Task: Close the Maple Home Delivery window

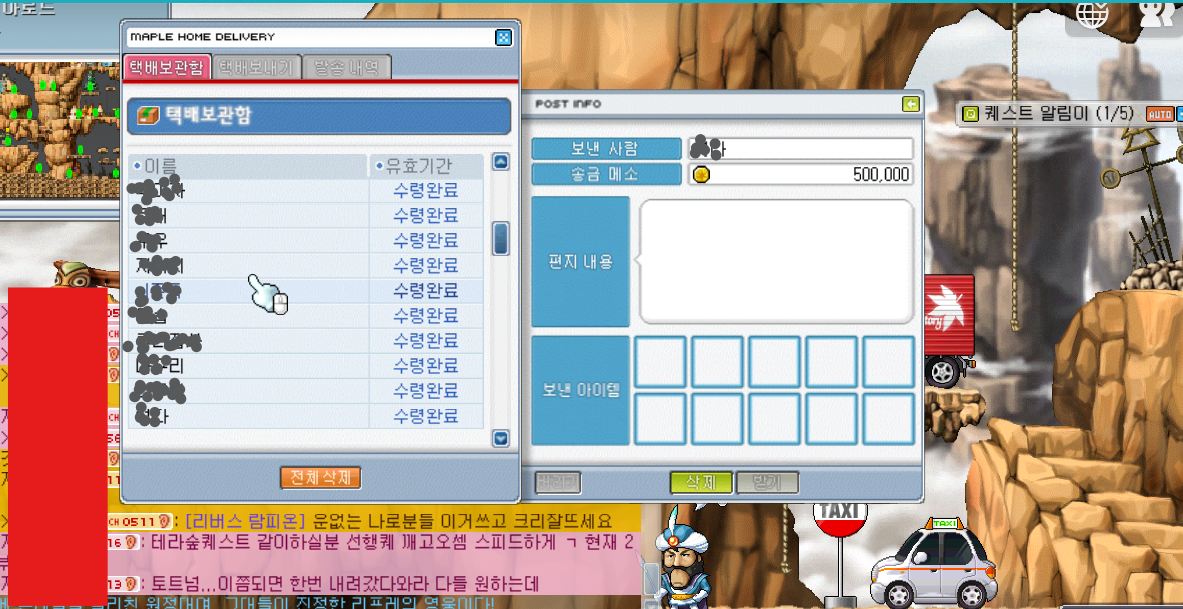Action: pos(503,37)
